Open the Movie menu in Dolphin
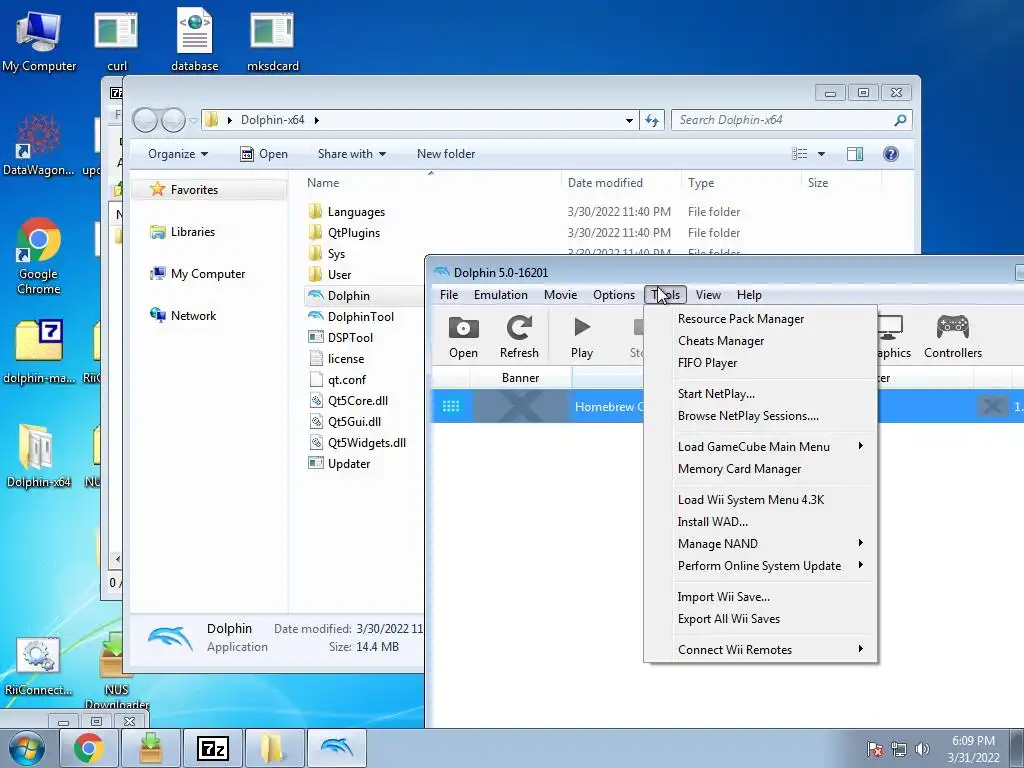 pos(560,295)
